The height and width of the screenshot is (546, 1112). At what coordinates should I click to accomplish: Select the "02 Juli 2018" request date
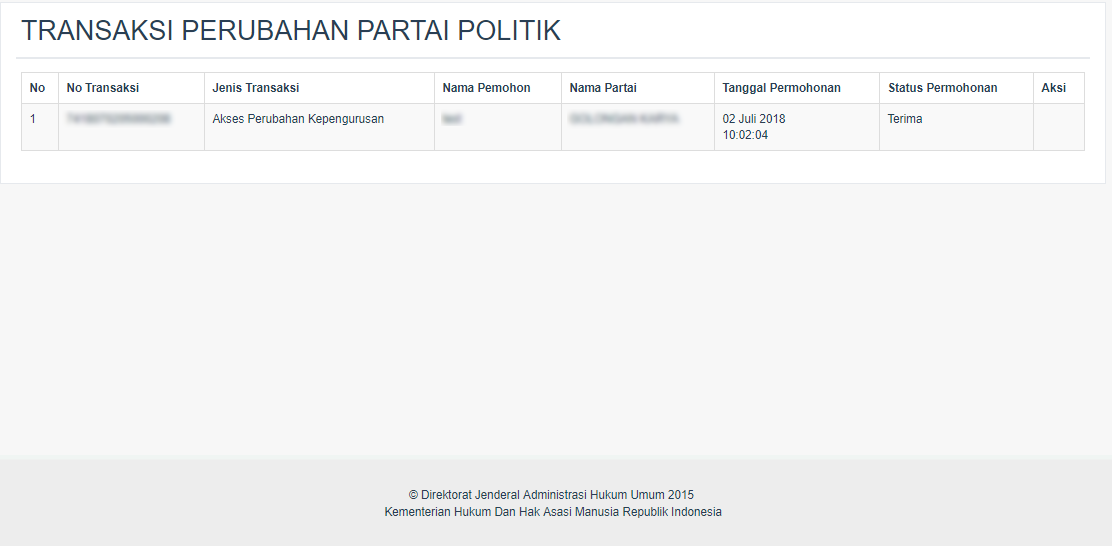pyautogui.click(x=754, y=119)
